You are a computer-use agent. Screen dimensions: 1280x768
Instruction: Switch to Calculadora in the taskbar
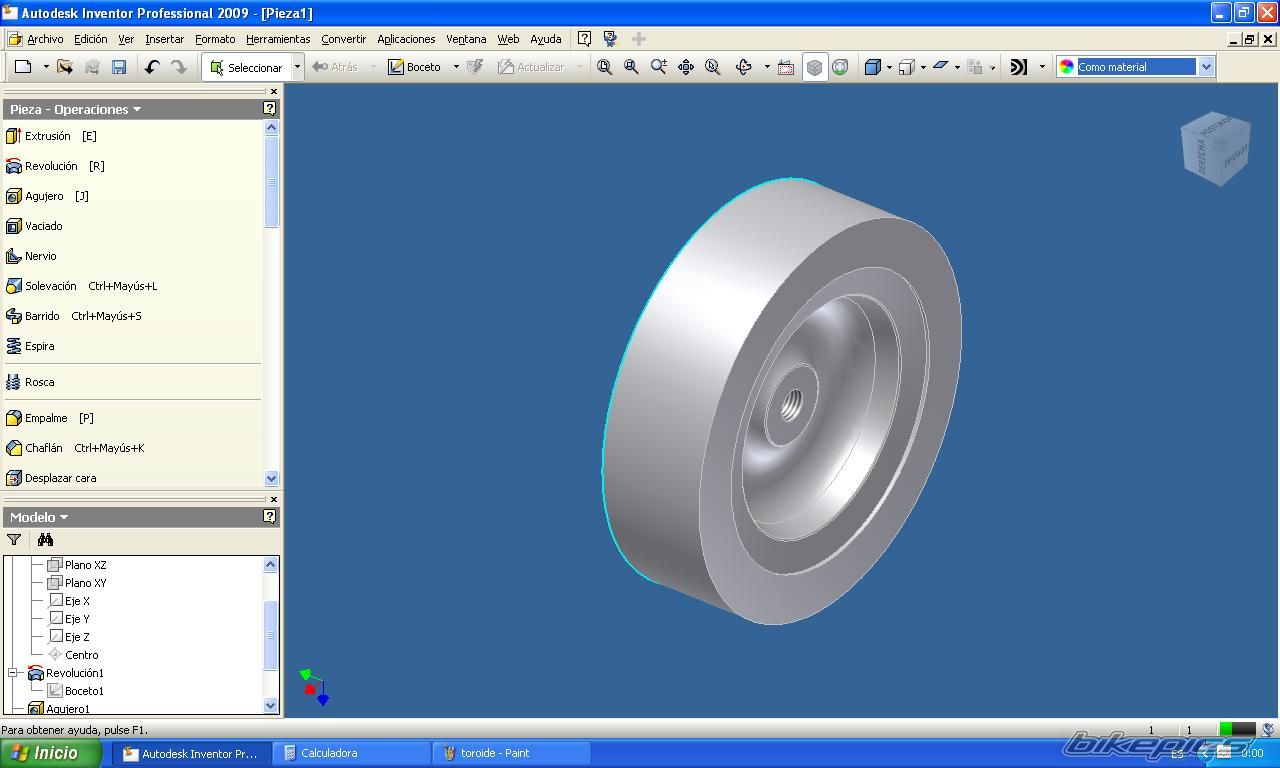point(352,753)
